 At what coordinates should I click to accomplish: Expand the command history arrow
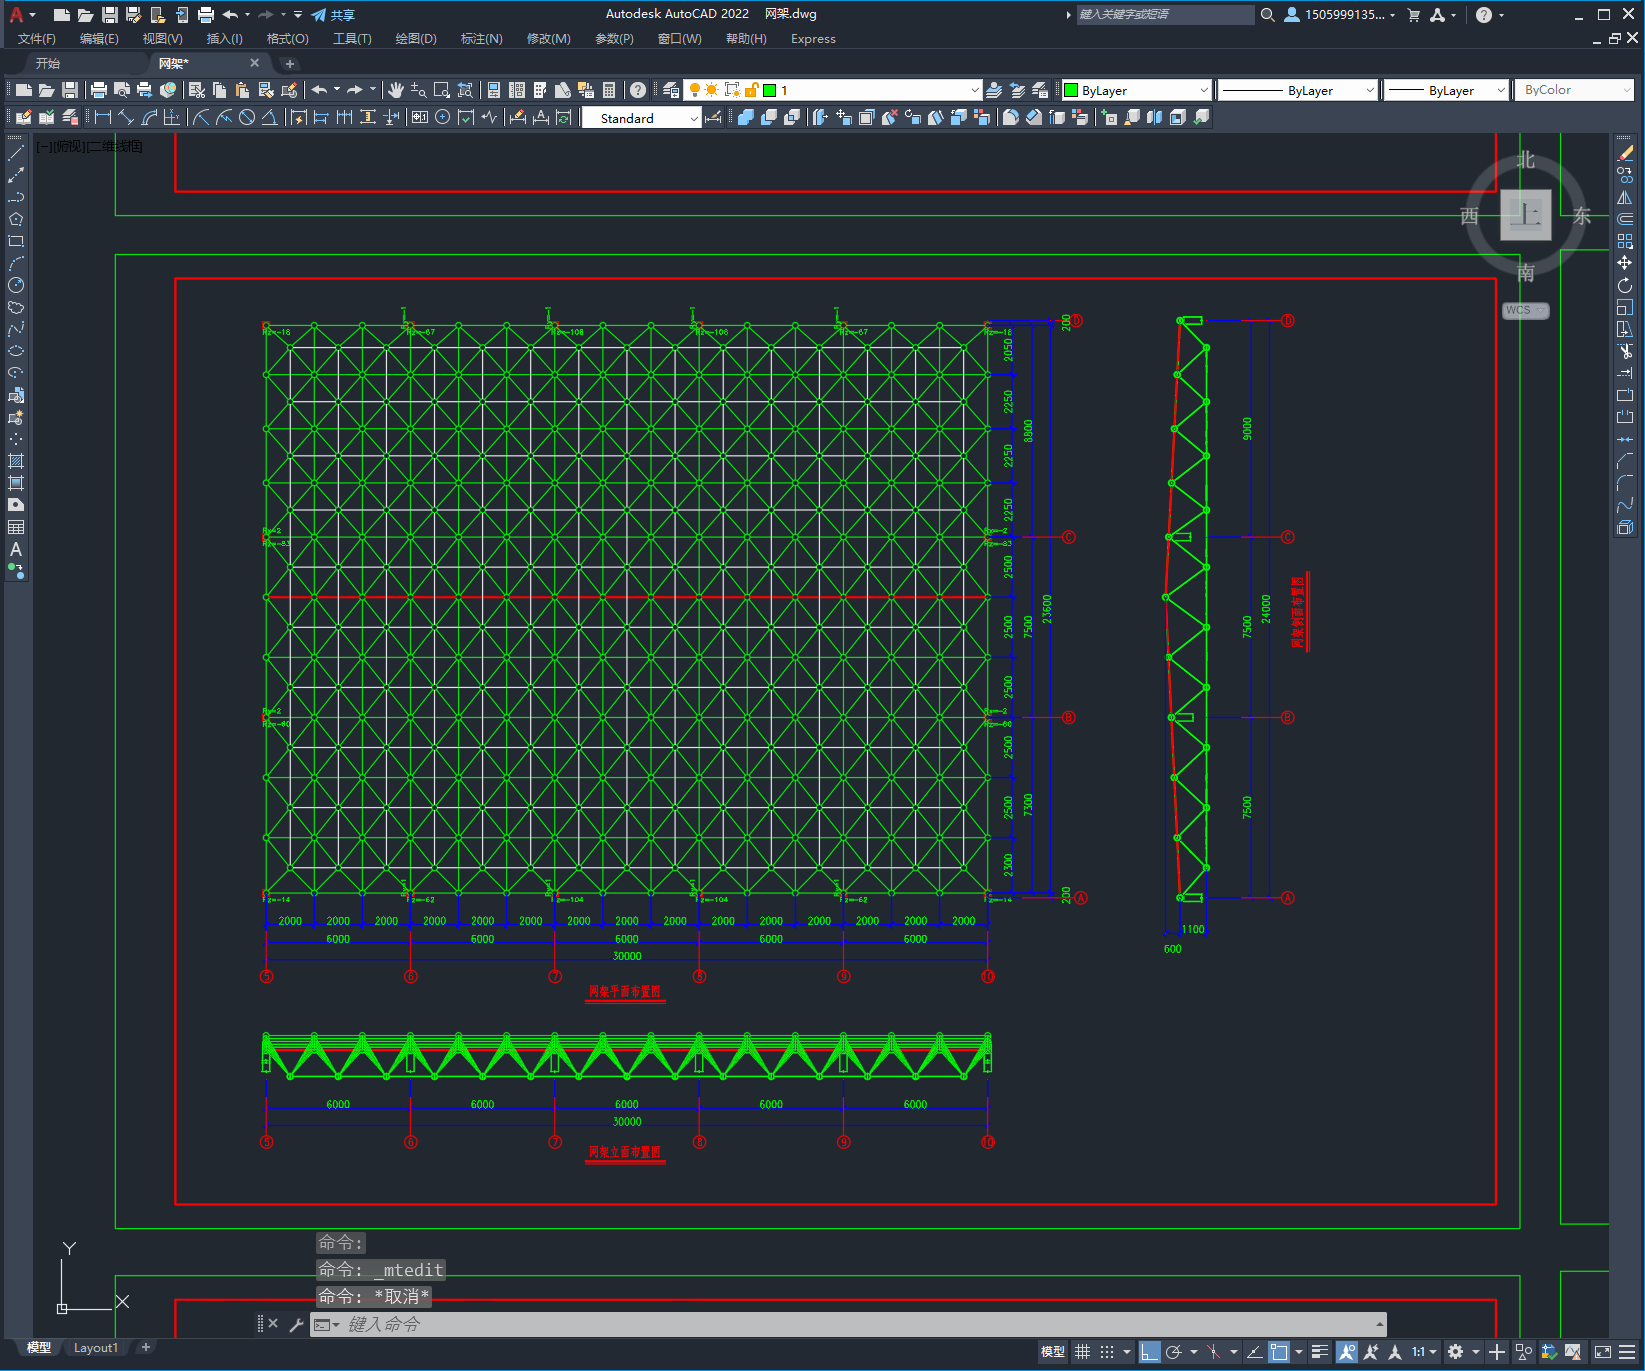coord(1380,1324)
